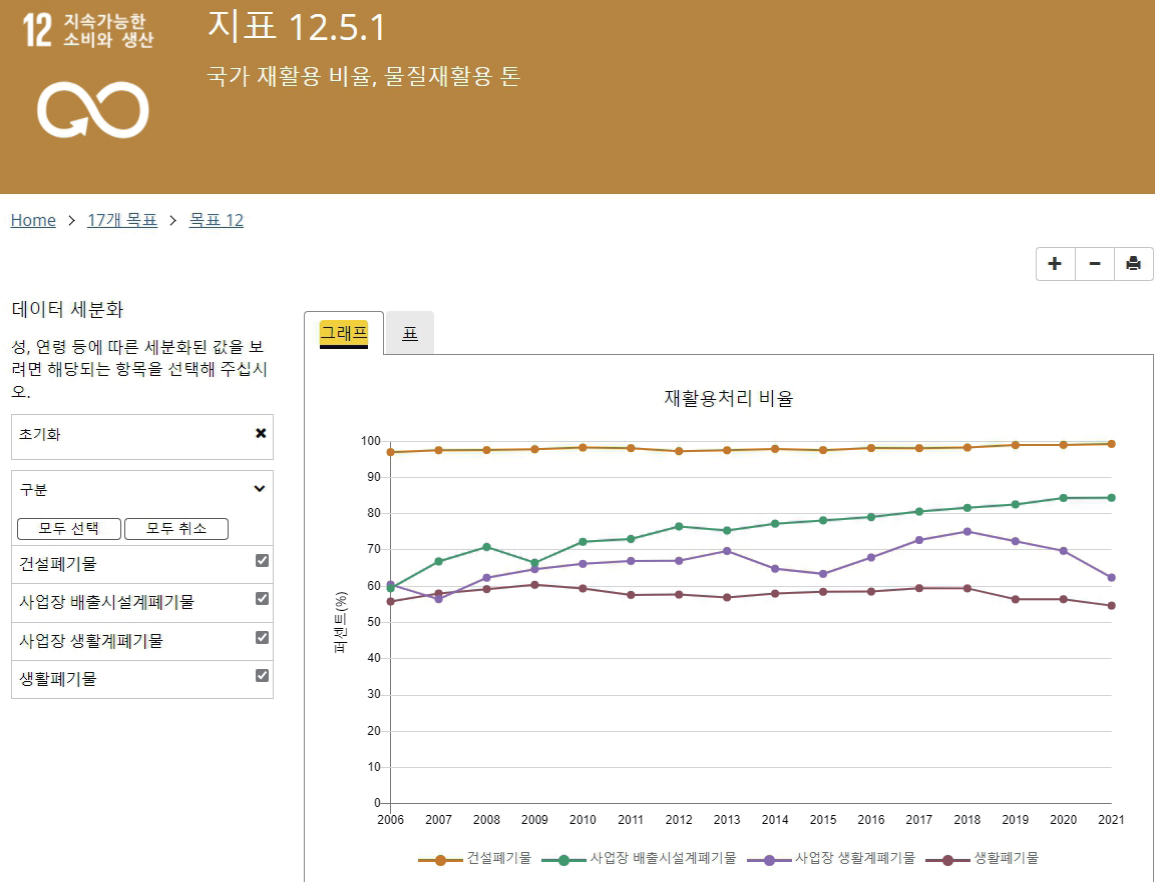Viewport: 1155px width, 882px height.
Task: Select the 그래프 tab
Action: pyautogui.click(x=344, y=333)
